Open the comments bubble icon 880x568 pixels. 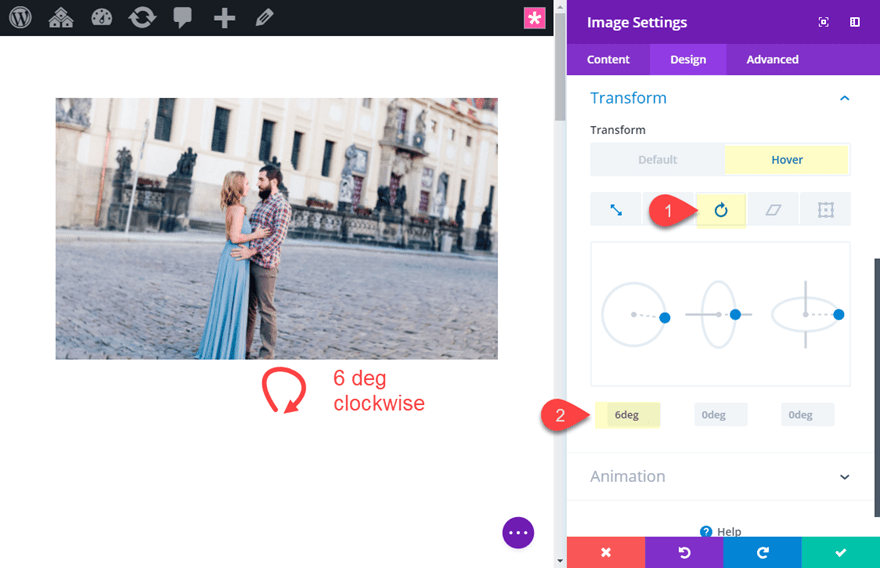coord(183,18)
